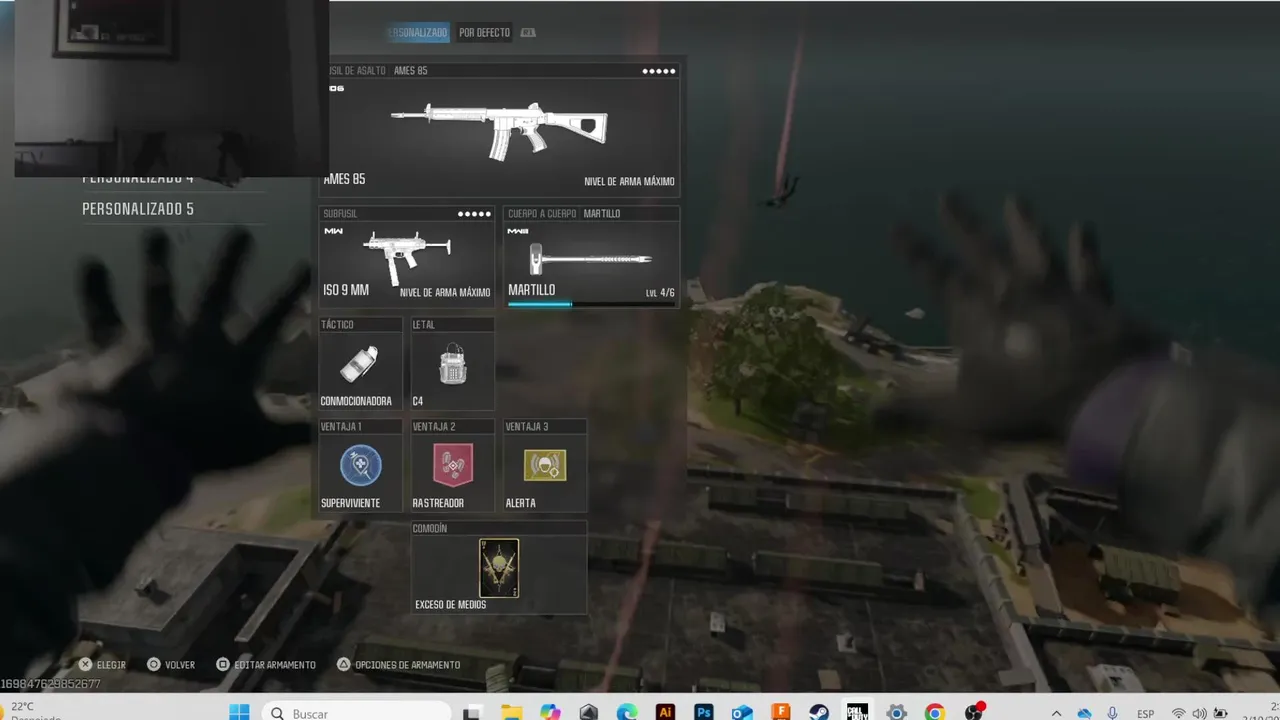Open the battery status tray icon
Viewport: 1280px width, 720px height.
pos(1220,713)
